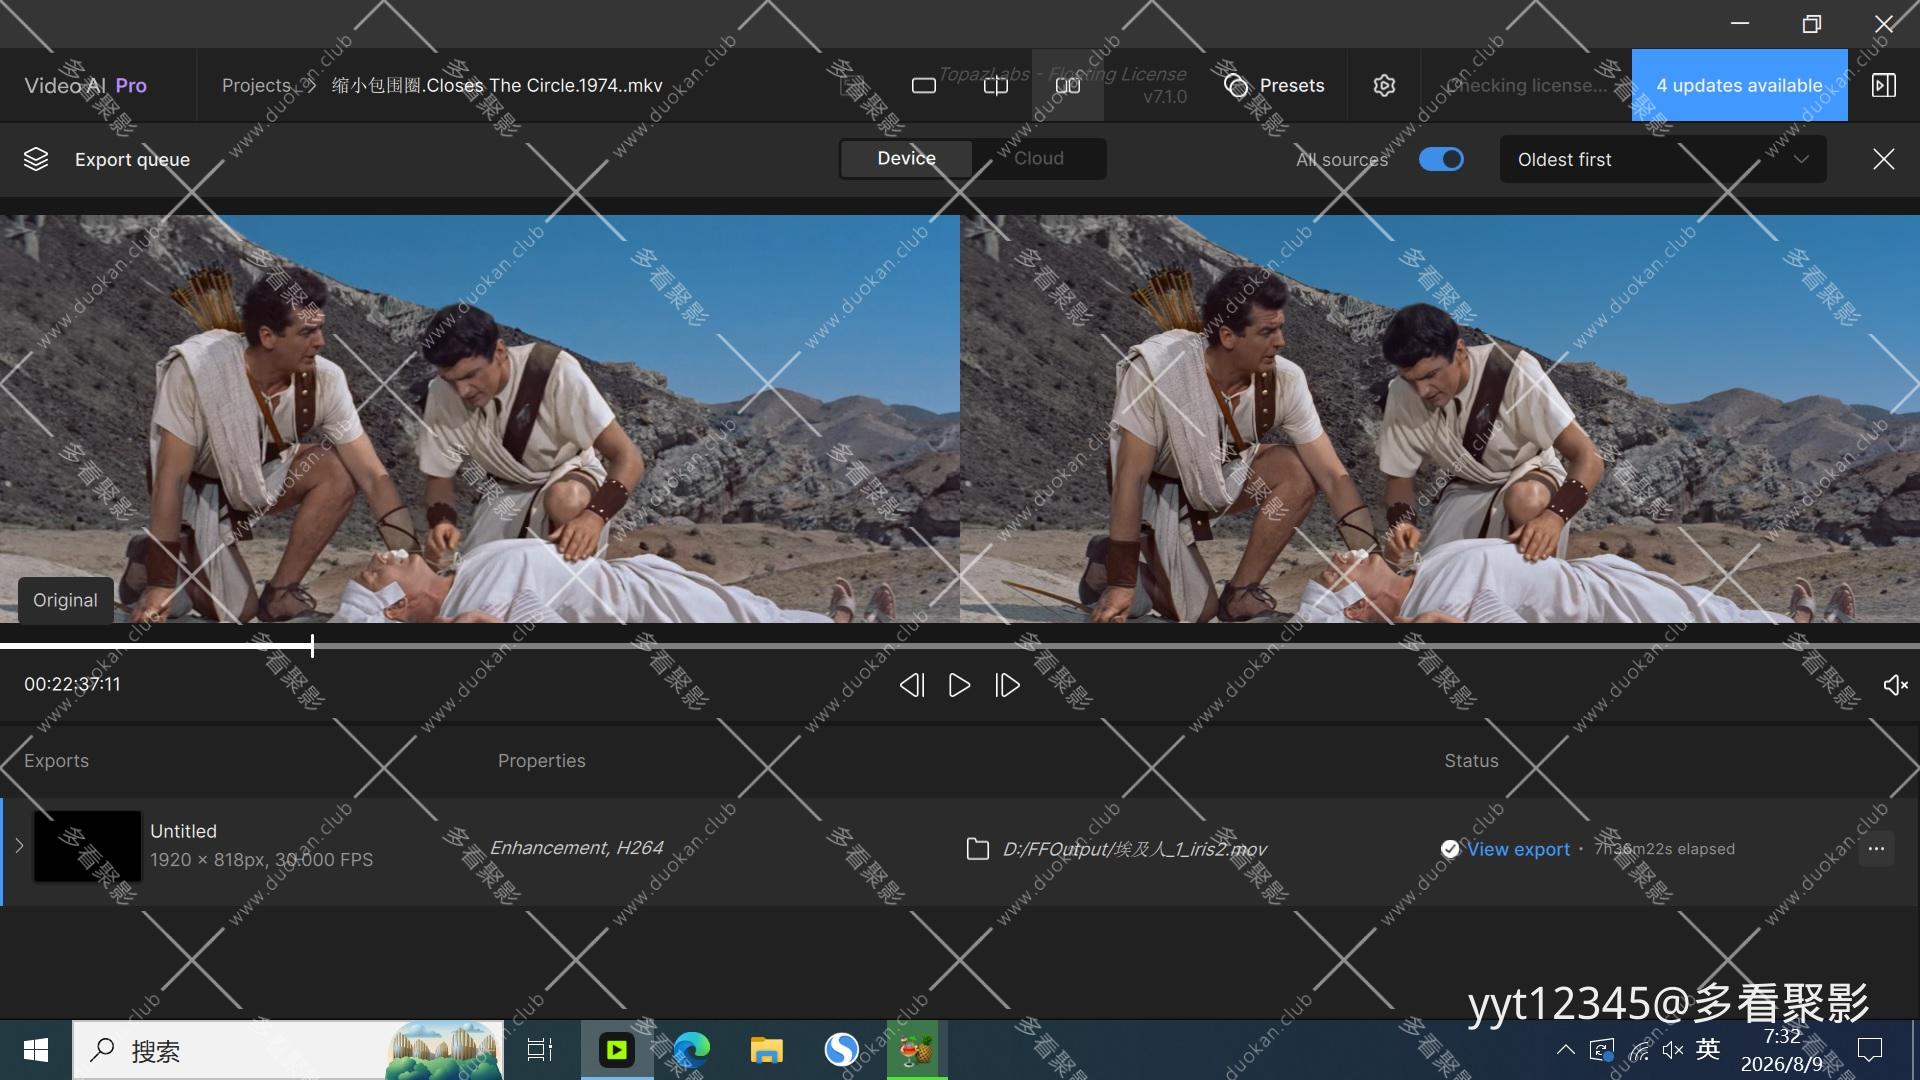1920x1080 pixels.
Task: Click the Windows taskbar search box
Action: tap(288, 1050)
